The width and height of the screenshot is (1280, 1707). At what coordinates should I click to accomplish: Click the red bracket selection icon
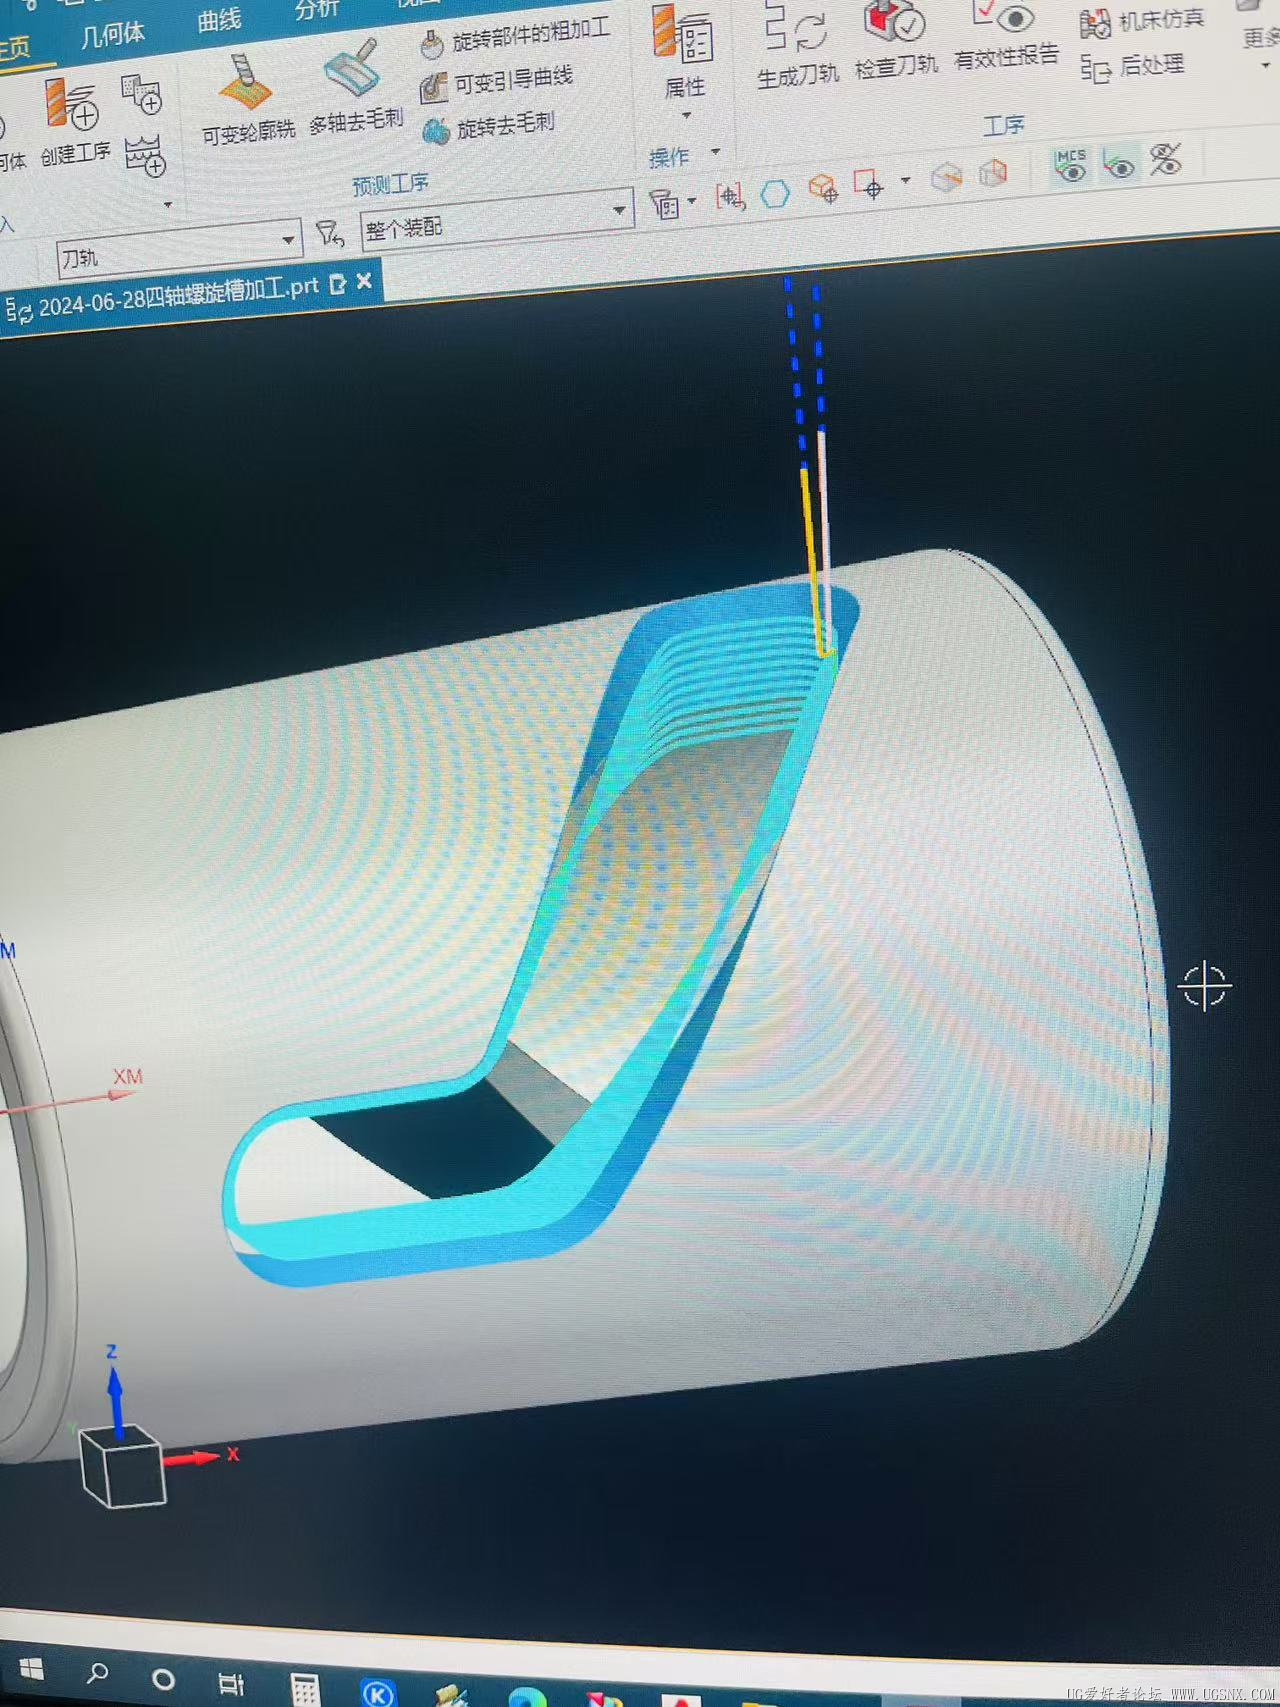(730, 196)
